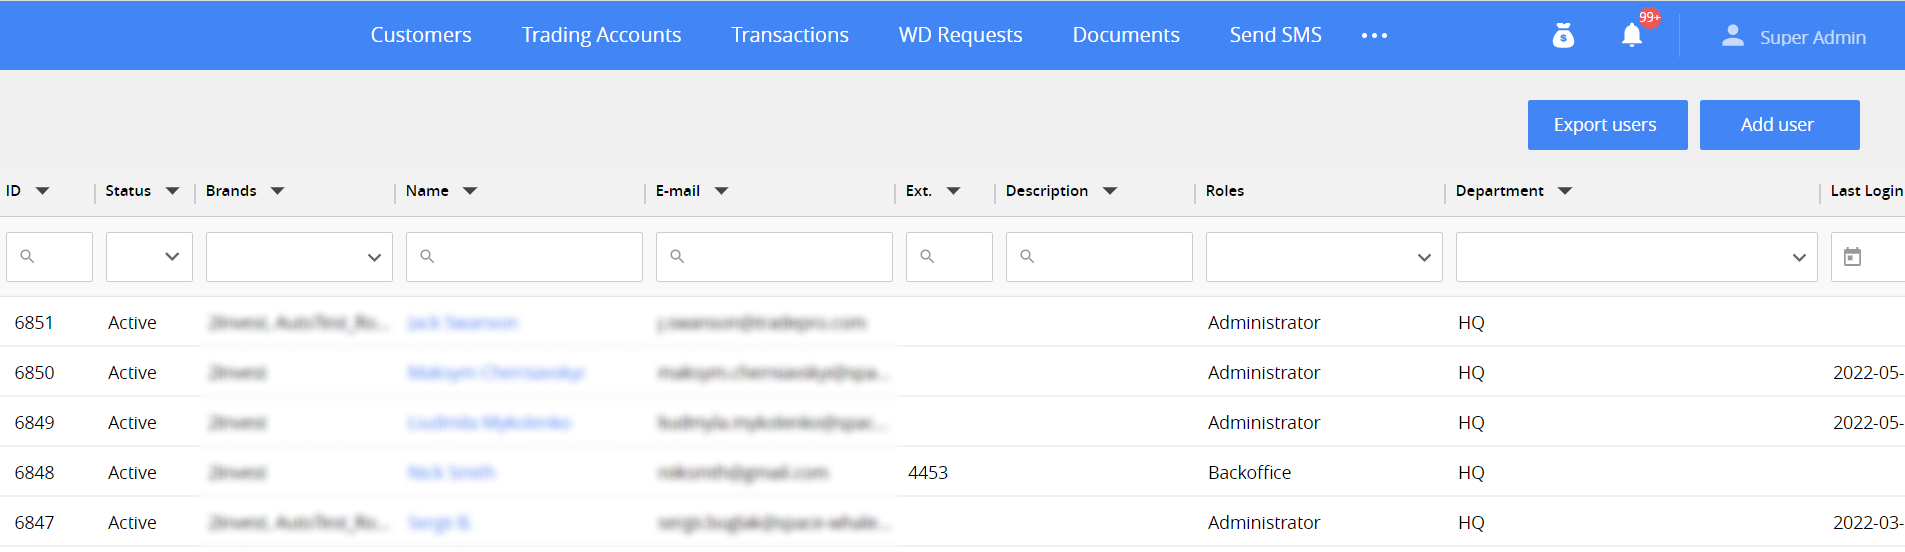Viewport: 1905px width, 552px height.
Task: Focus the E-mail filter input field
Action: click(x=774, y=257)
